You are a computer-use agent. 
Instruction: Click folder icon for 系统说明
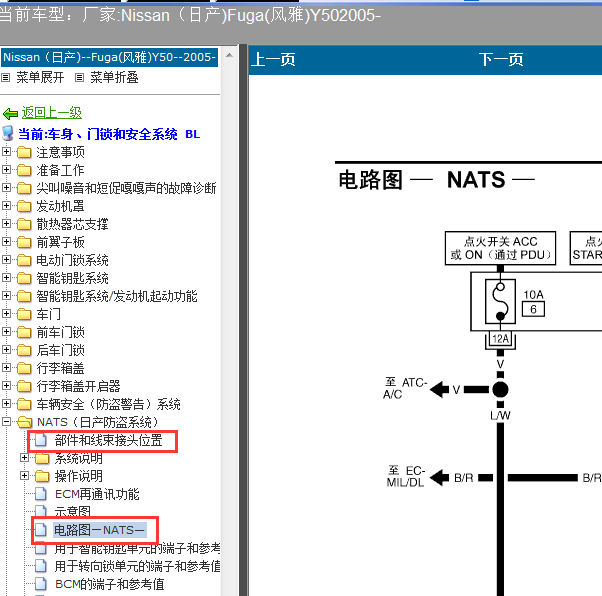click(x=42, y=458)
